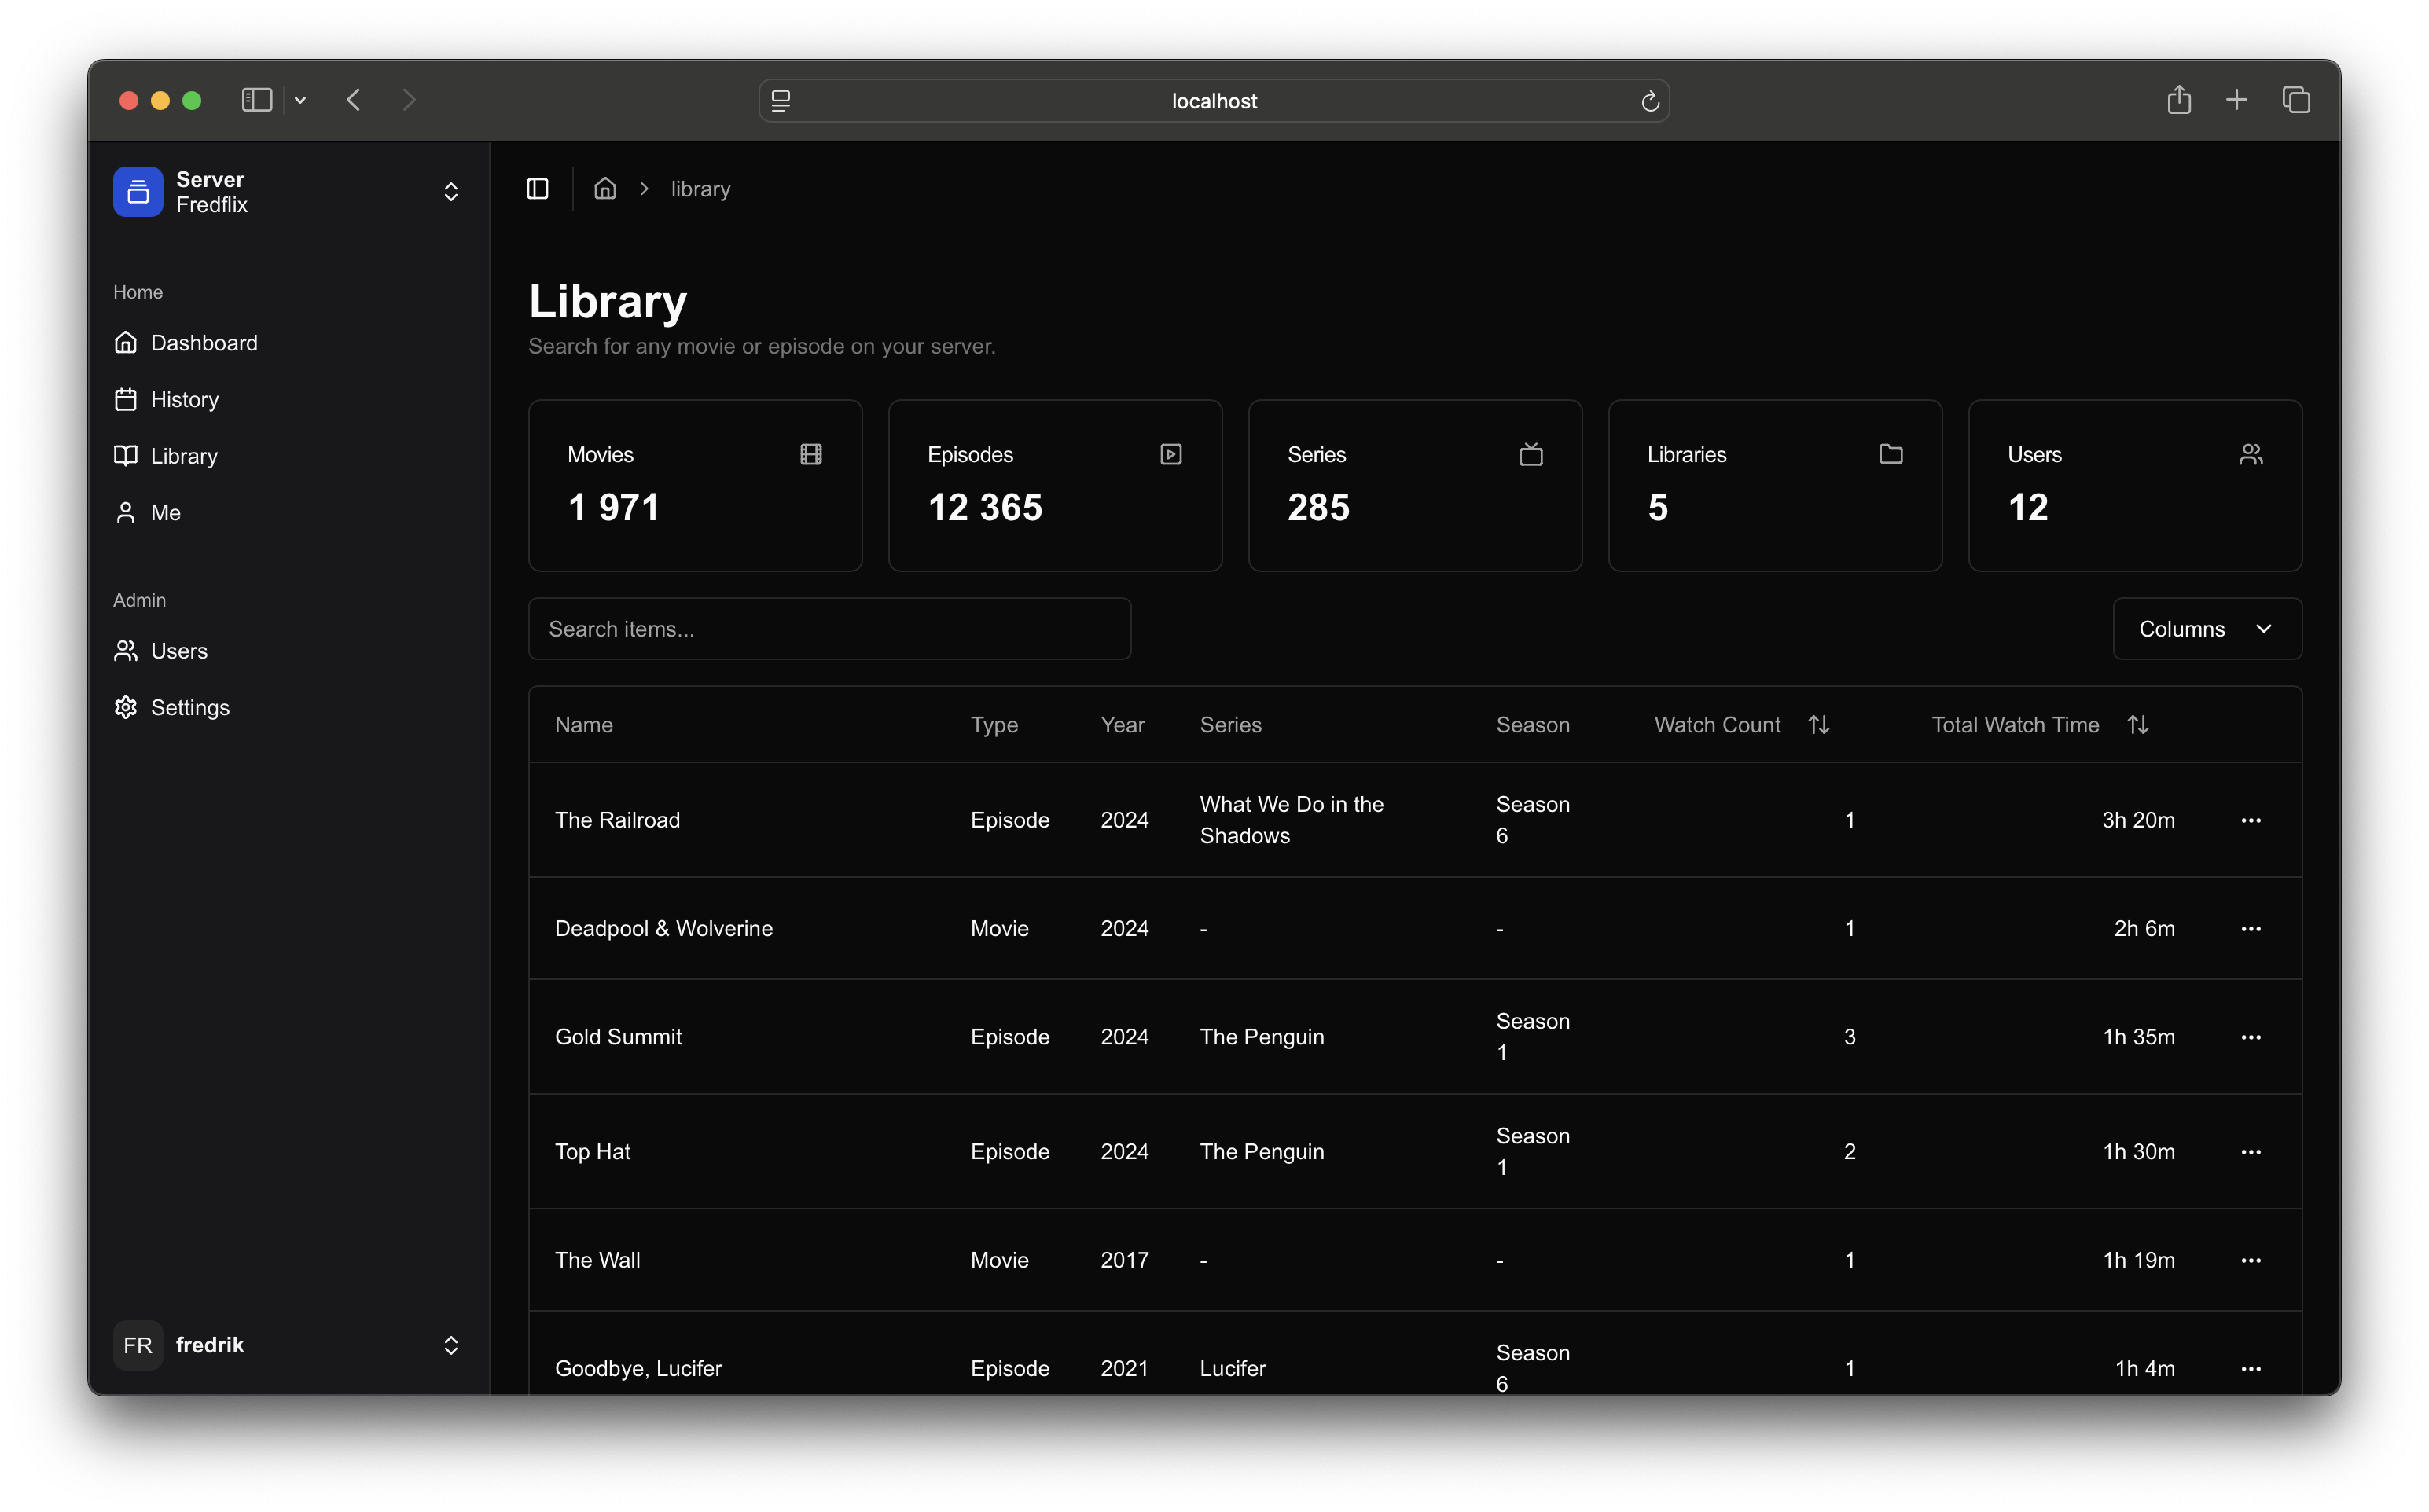
Task: Click the Movies 1 971 stat card
Action: point(695,486)
